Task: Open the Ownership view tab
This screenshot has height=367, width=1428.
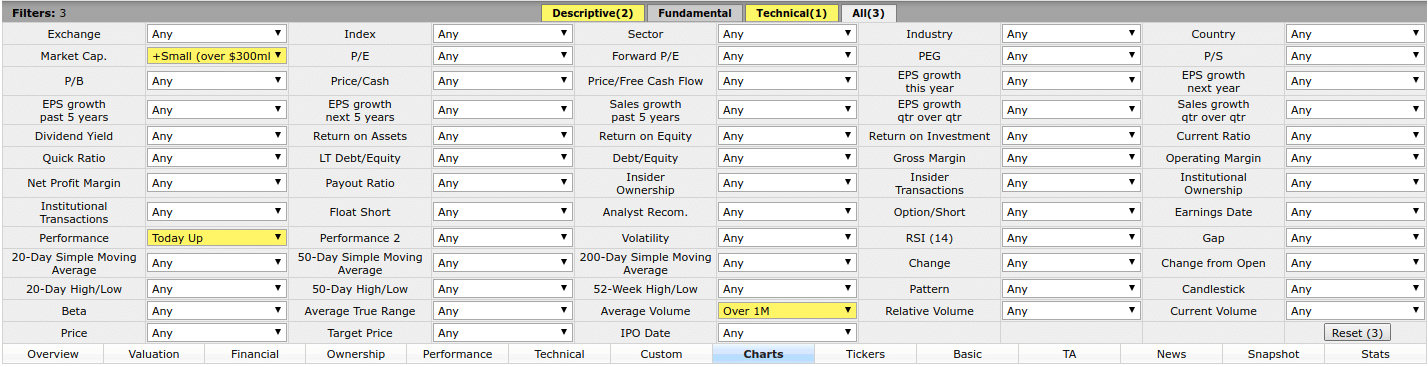Action: point(356,354)
